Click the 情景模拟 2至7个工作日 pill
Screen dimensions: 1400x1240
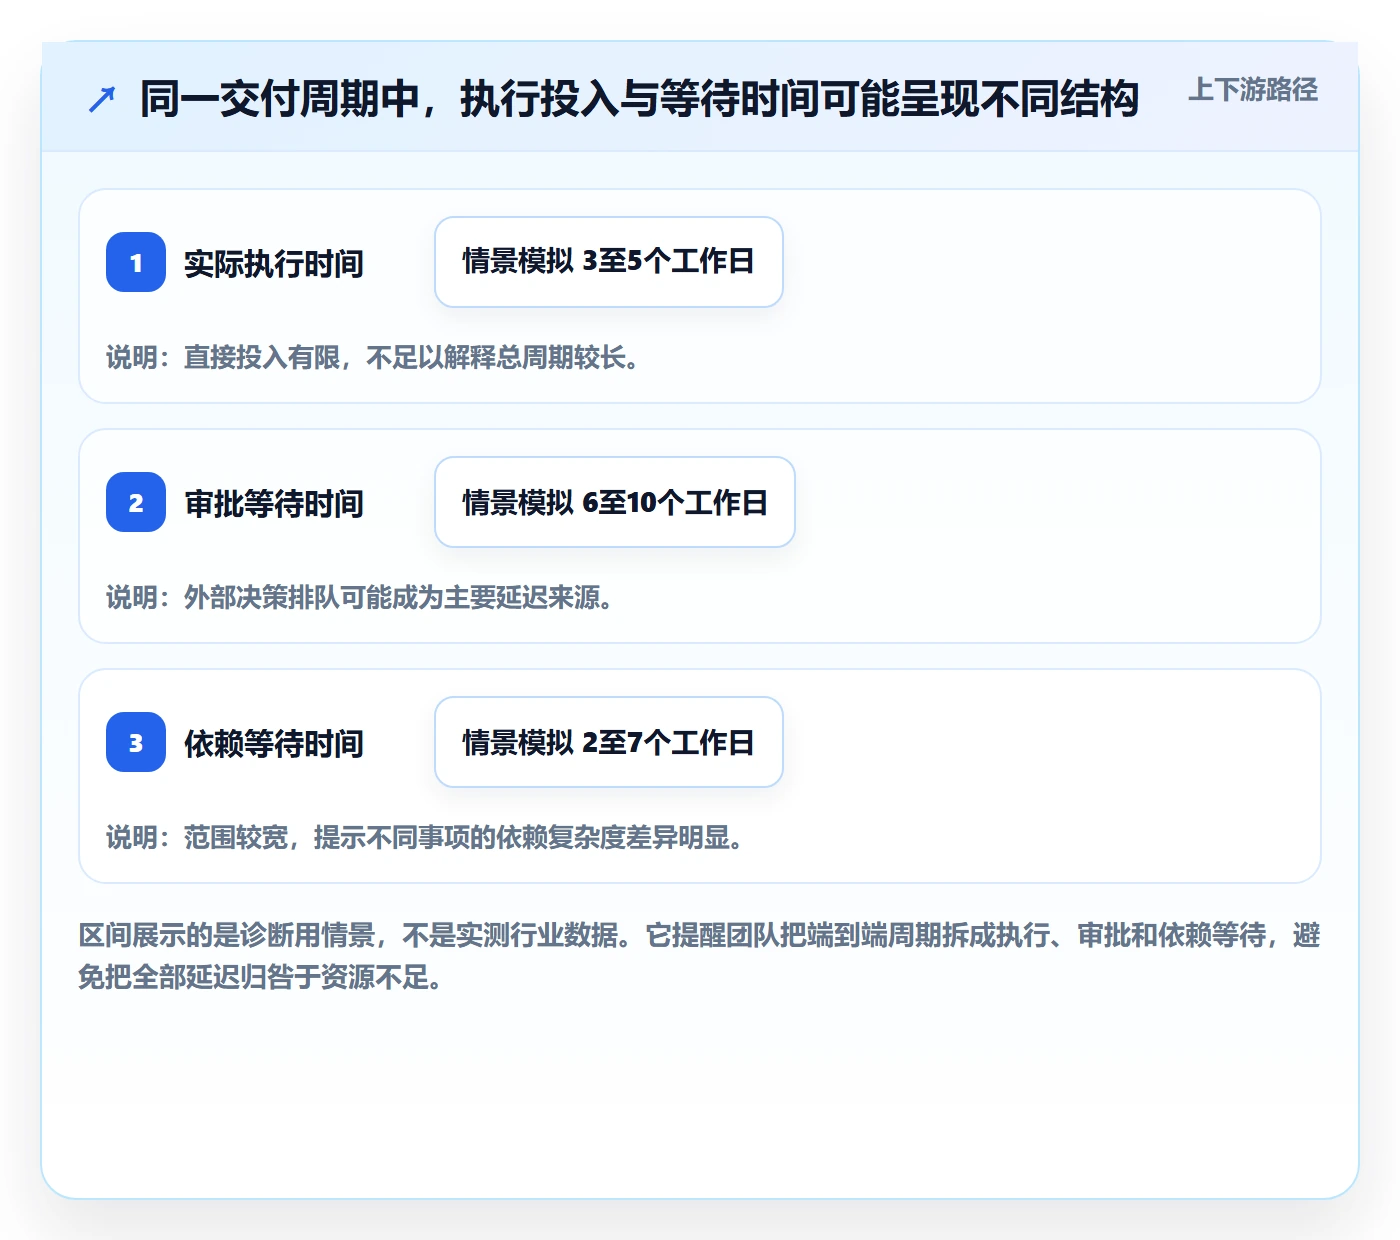pyautogui.click(x=609, y=742)
